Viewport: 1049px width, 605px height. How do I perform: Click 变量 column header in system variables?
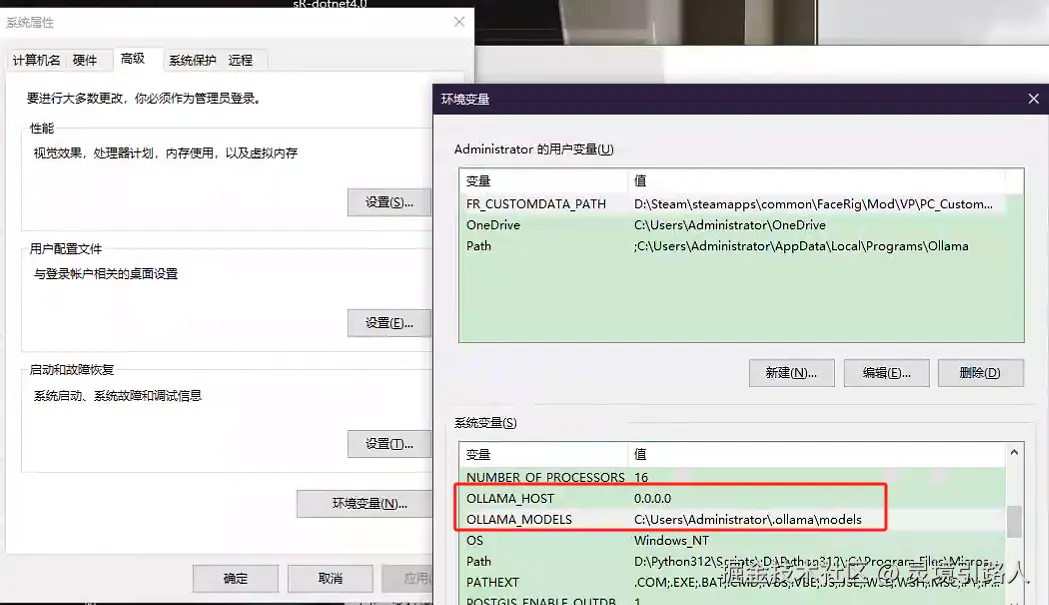pos(544,454)
